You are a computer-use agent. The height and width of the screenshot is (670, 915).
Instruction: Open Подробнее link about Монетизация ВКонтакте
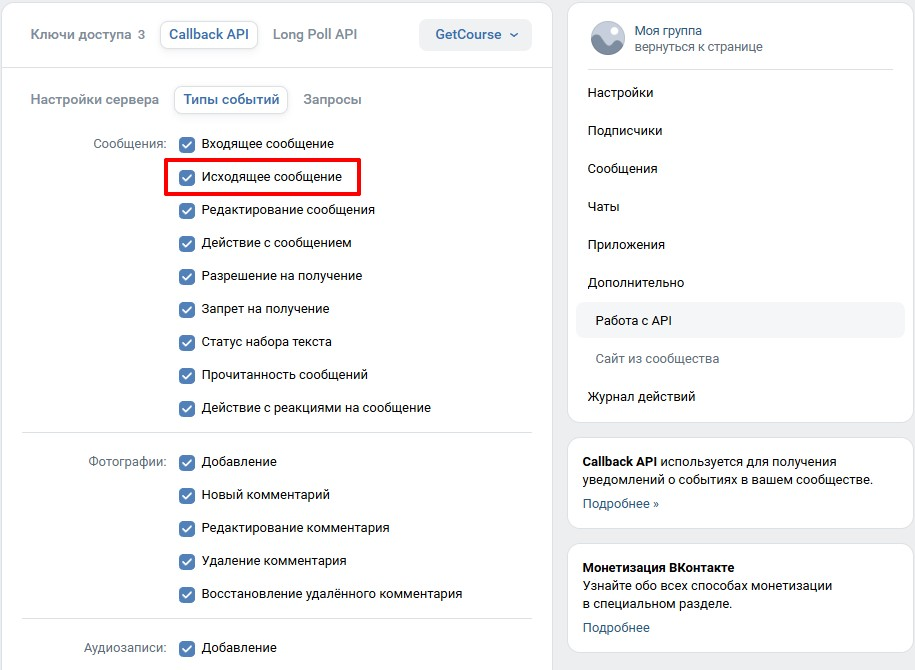coord(616,628)
